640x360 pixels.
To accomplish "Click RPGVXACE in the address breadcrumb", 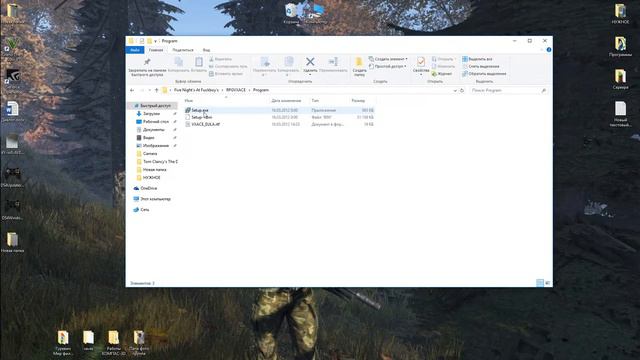I will [x=236, y=90].
